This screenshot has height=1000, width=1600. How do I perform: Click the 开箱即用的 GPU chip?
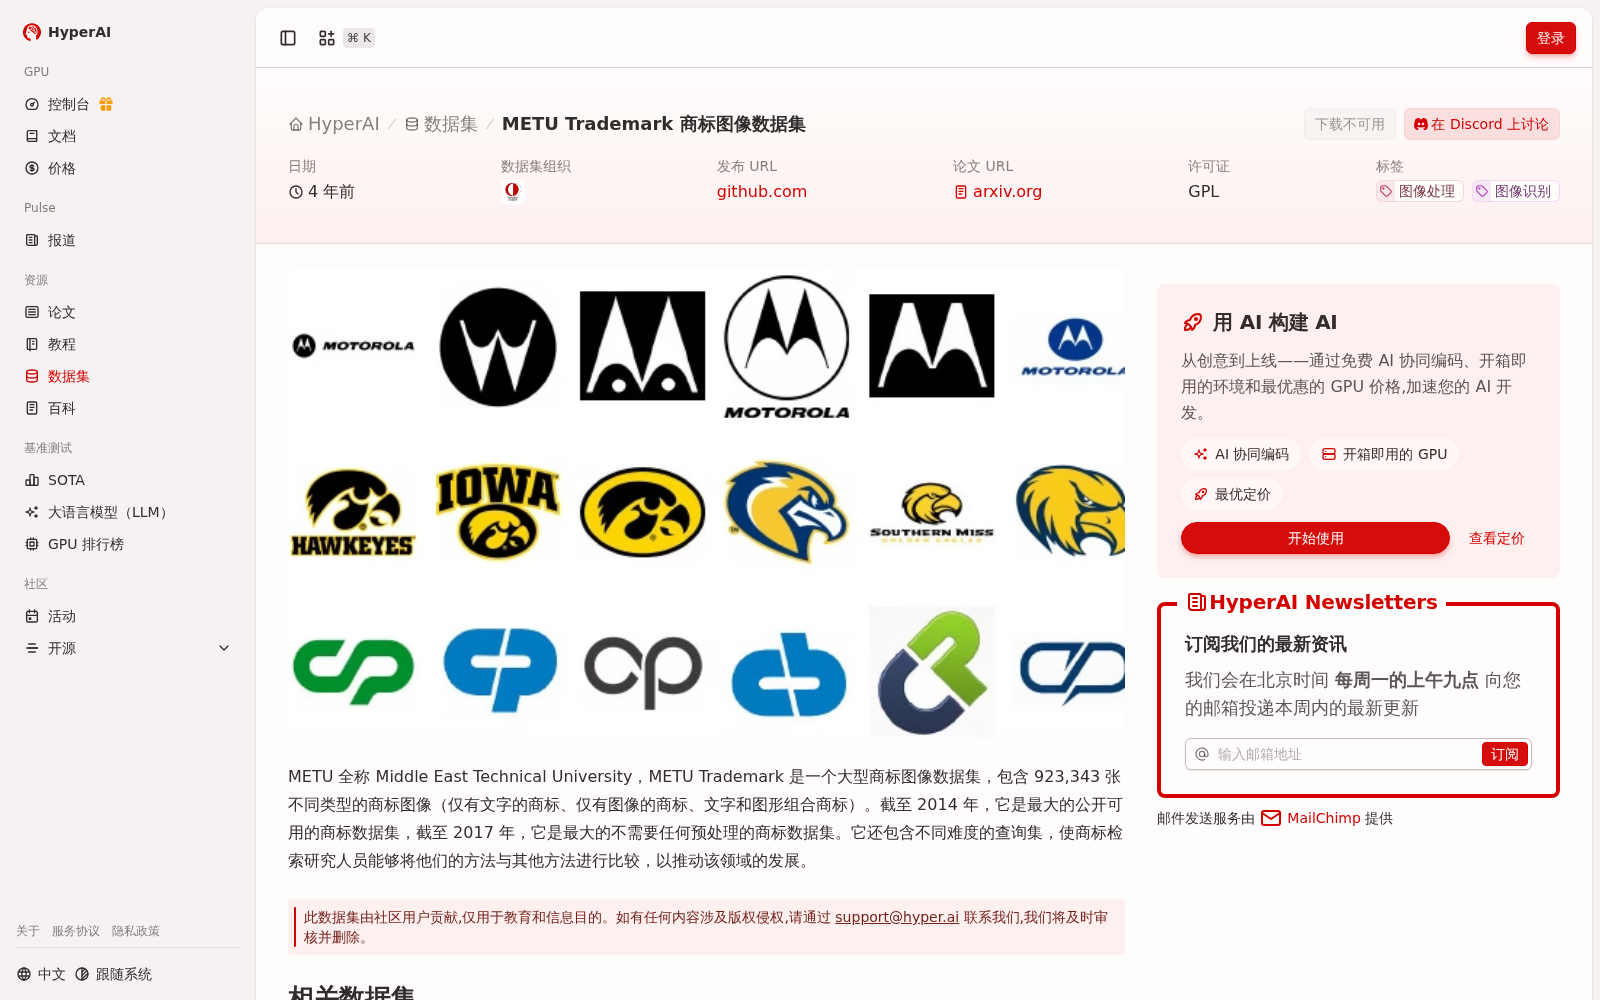click(1384, 454)
